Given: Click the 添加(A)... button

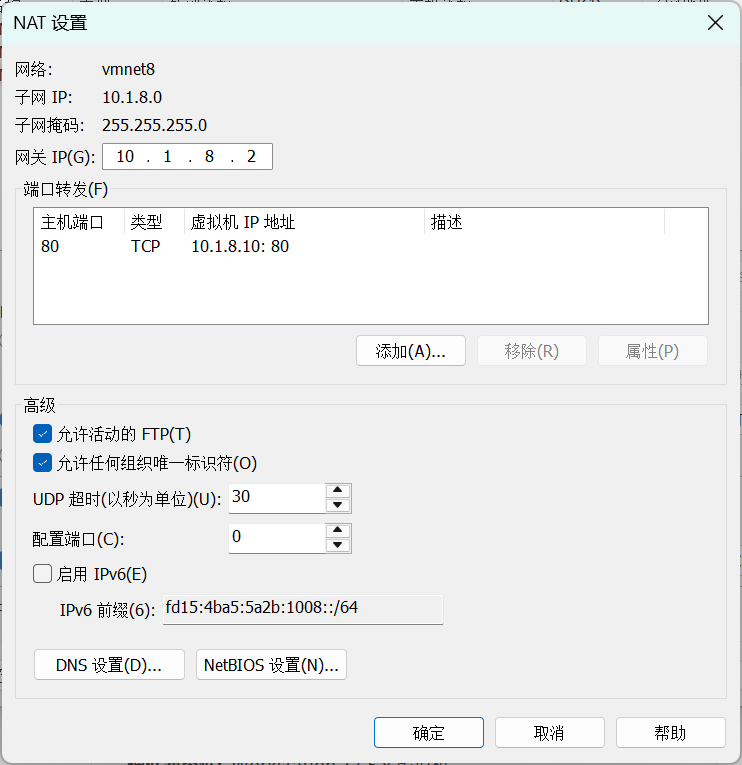Looking at the screenshot, I should (x=411, y=351).
